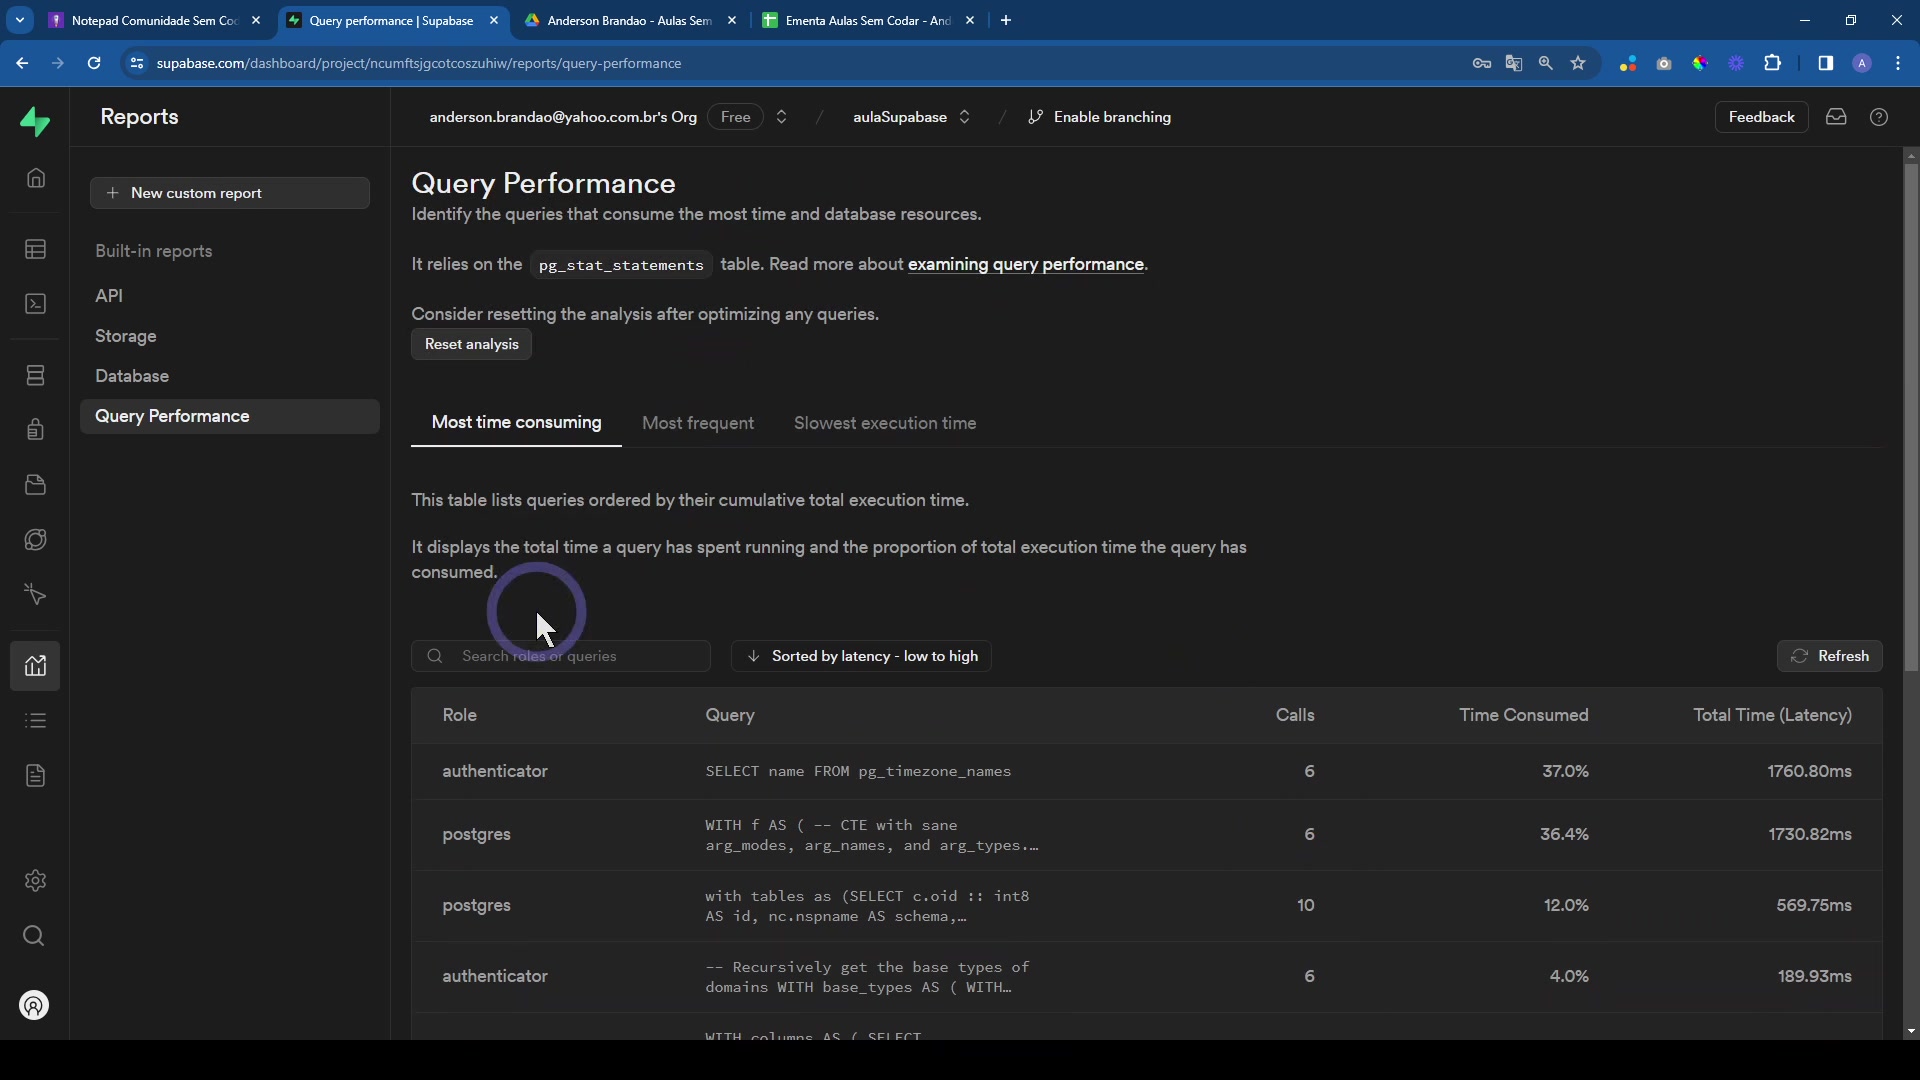Click the Supabase logo icon
Viewport: 1920px width, 1080px height.
[35, 122]
